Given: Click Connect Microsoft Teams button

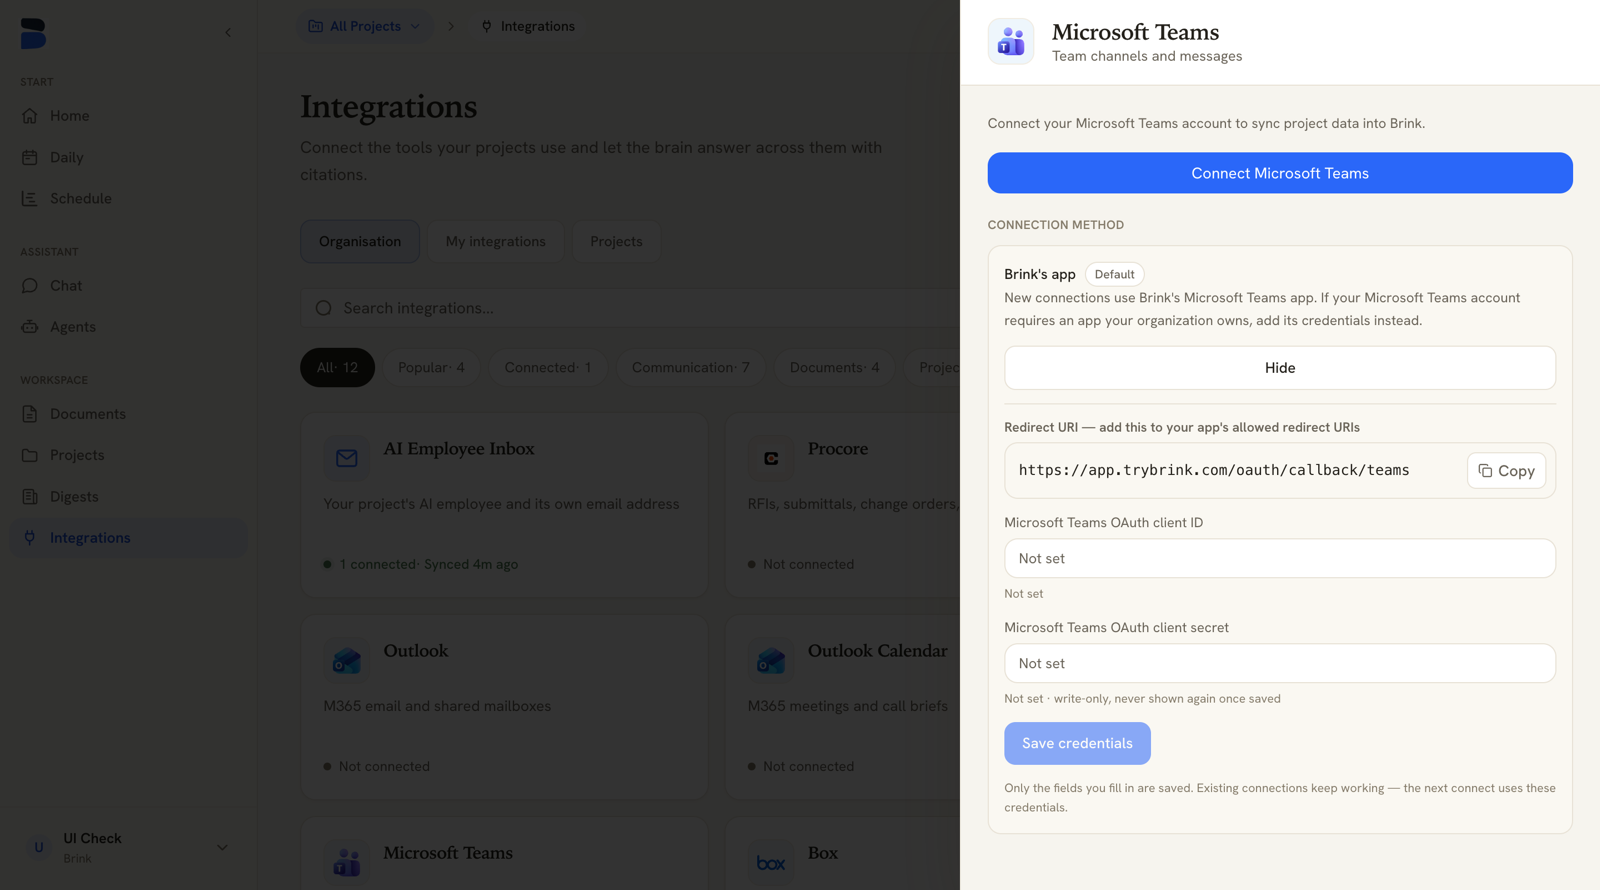Looking at the screenshot, I should click(1280, 173).
